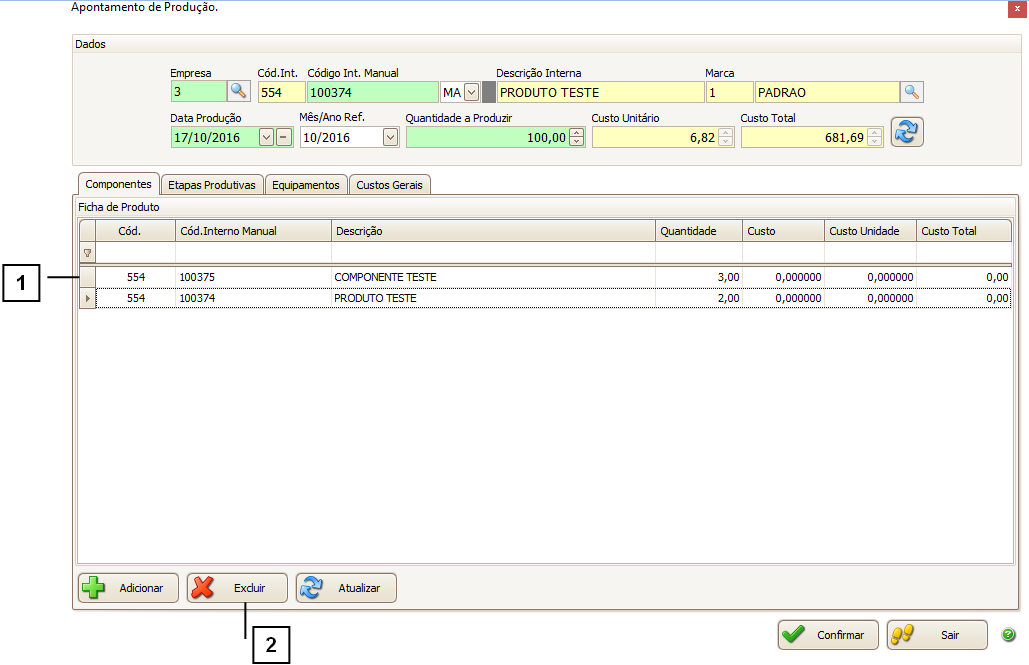Switch to the Etapas Produtivas tab
This screenshot has width=1029, height=665.
point(212,185)
